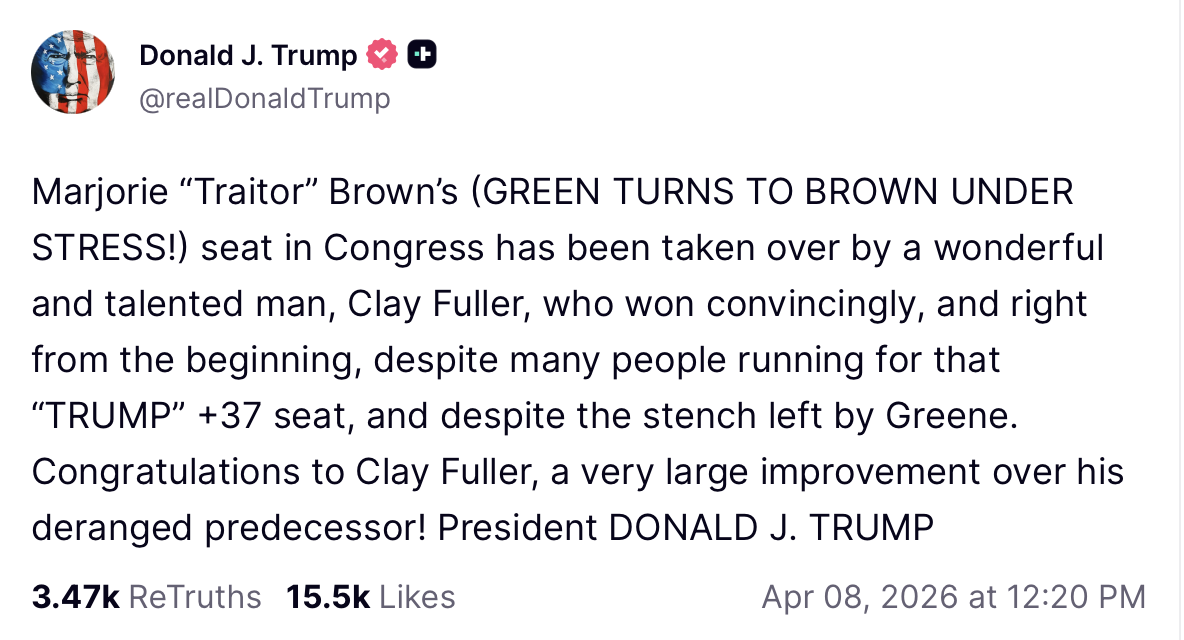Viewport: 1184px width, 640px height.
Task: View the 15.5k Likes list
Action: click(x=370, y=597)
